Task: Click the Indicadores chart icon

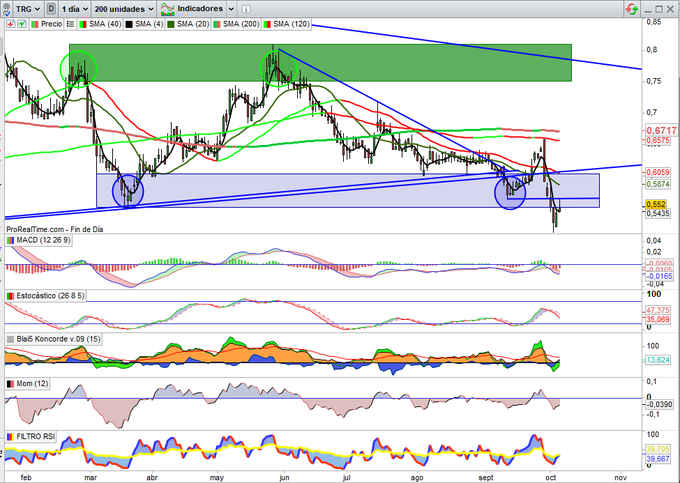Action: point(167,9)
